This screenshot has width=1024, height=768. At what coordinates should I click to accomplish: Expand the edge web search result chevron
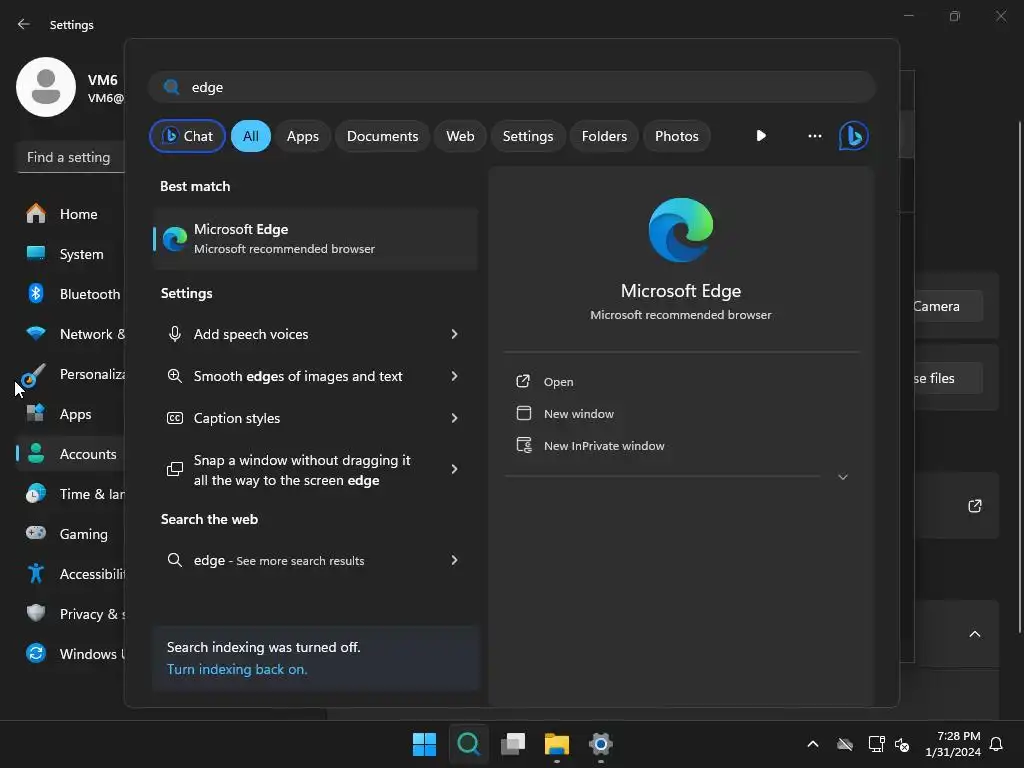(x=455, y=560)
